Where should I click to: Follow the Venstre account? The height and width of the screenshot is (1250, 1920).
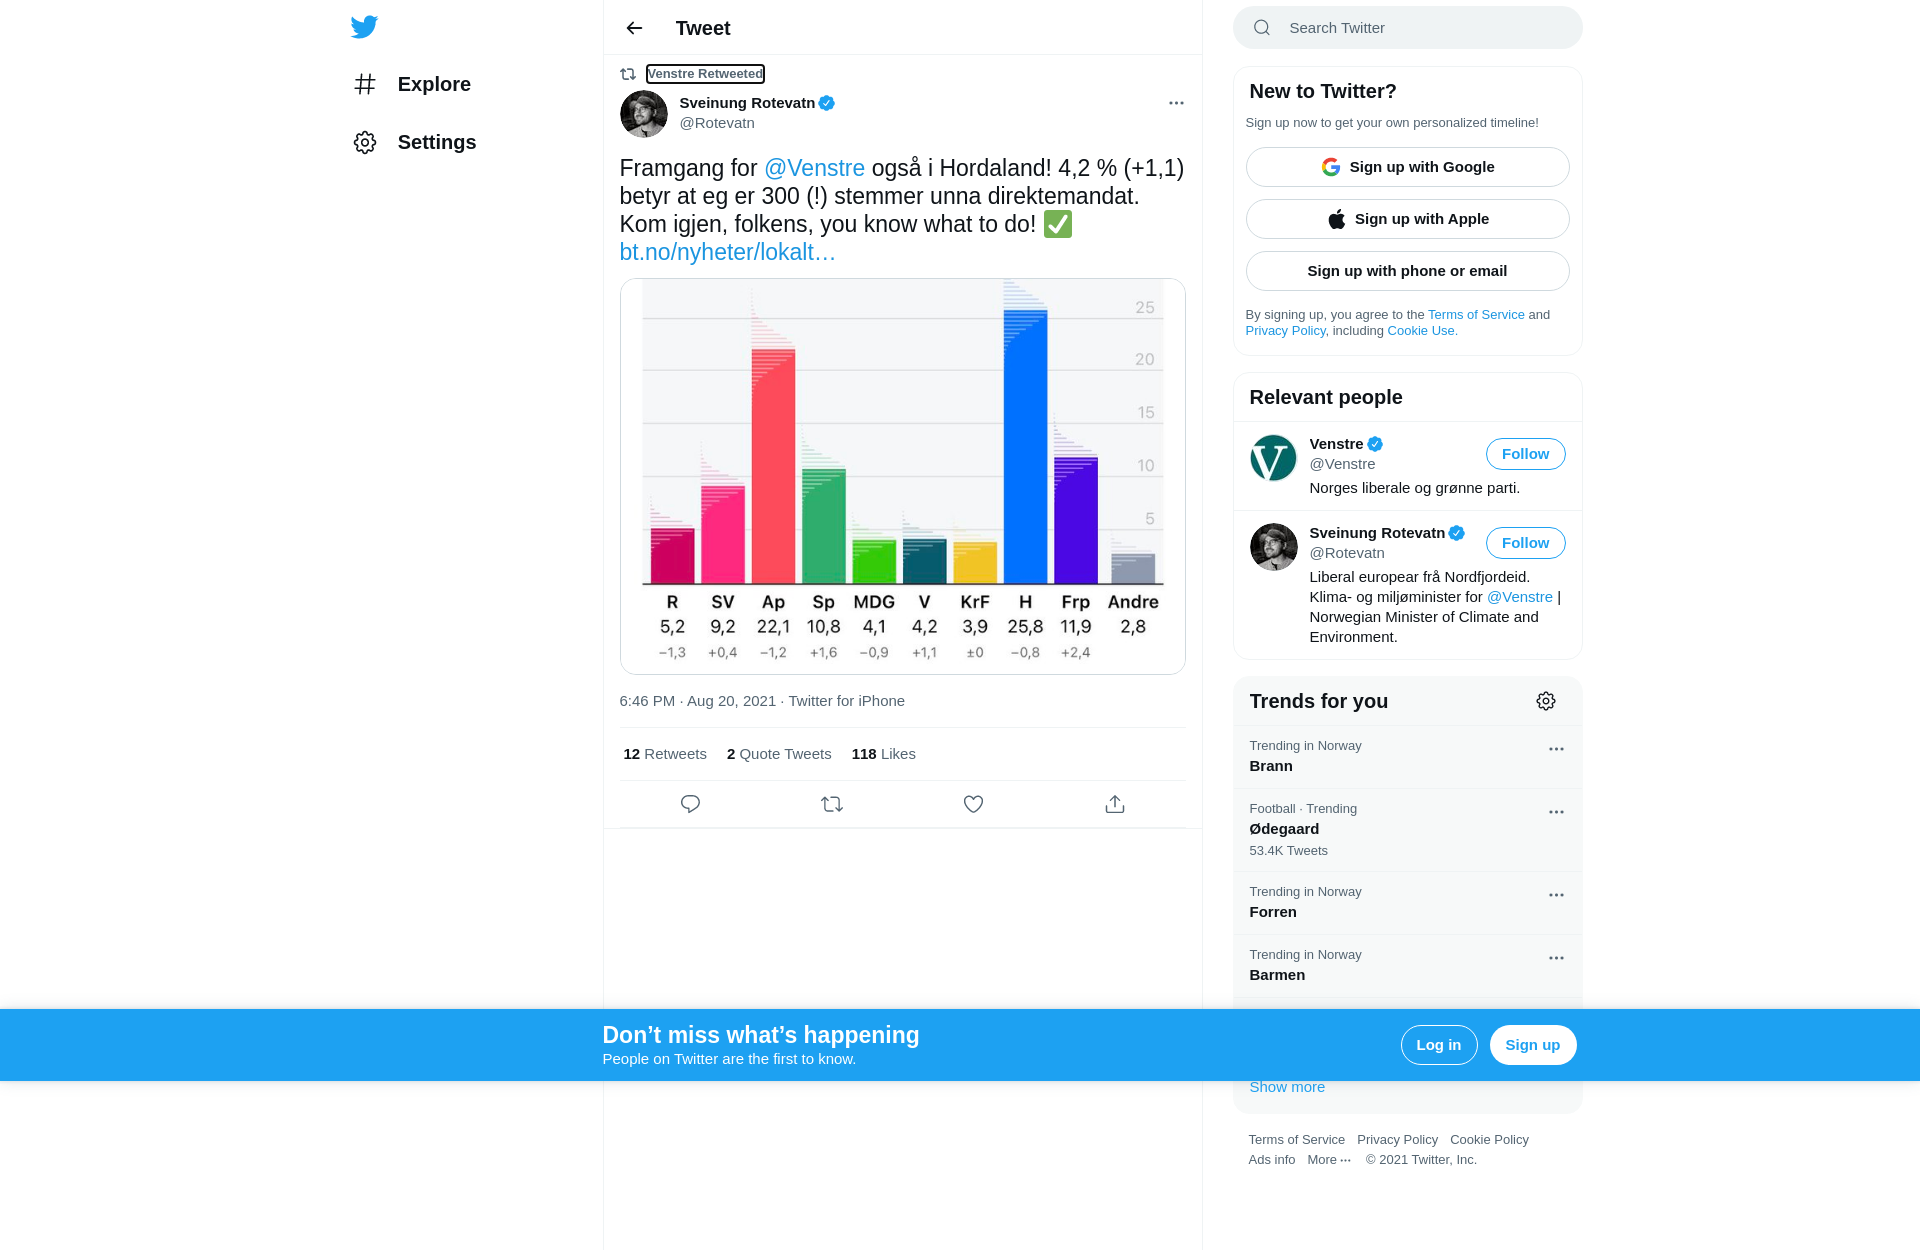[x=1525, y=454]
